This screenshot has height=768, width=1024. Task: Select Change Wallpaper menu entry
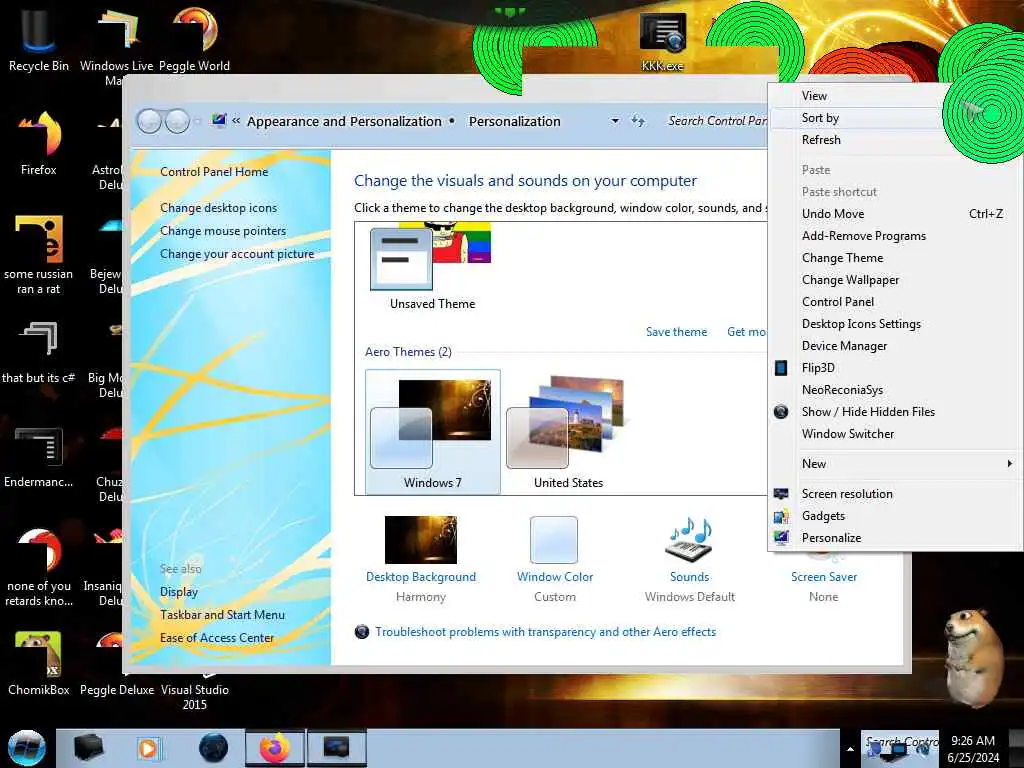[895, 280]
